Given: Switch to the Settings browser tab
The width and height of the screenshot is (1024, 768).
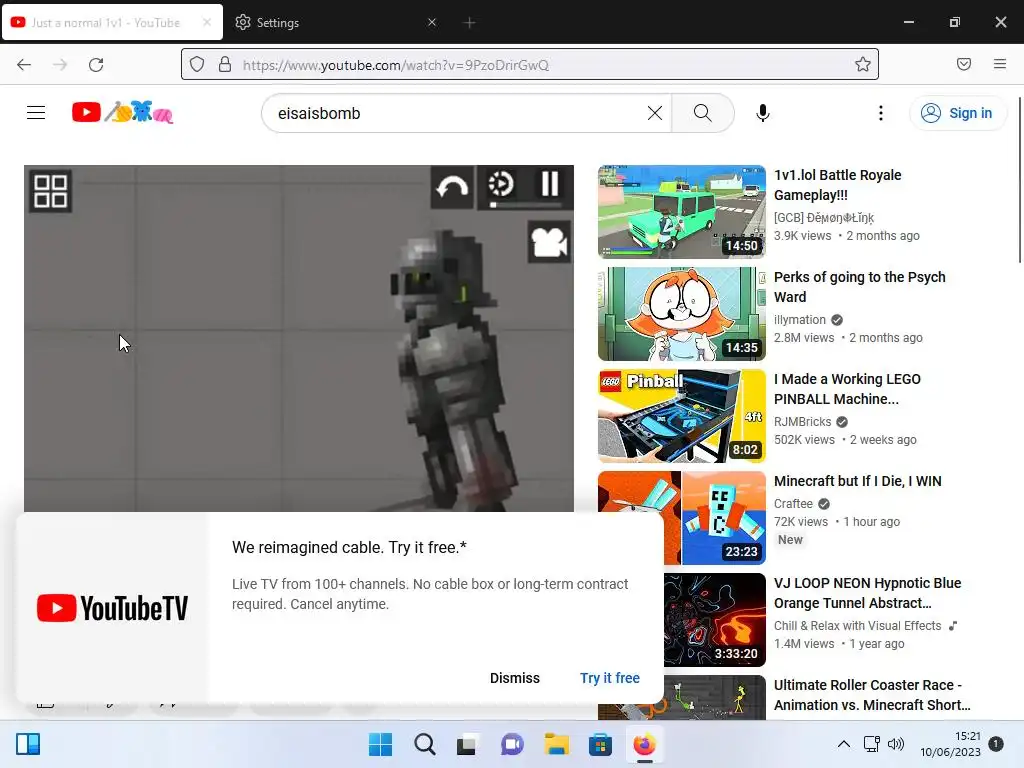Looking at the screenshot, I should click(x=333, y=22).
